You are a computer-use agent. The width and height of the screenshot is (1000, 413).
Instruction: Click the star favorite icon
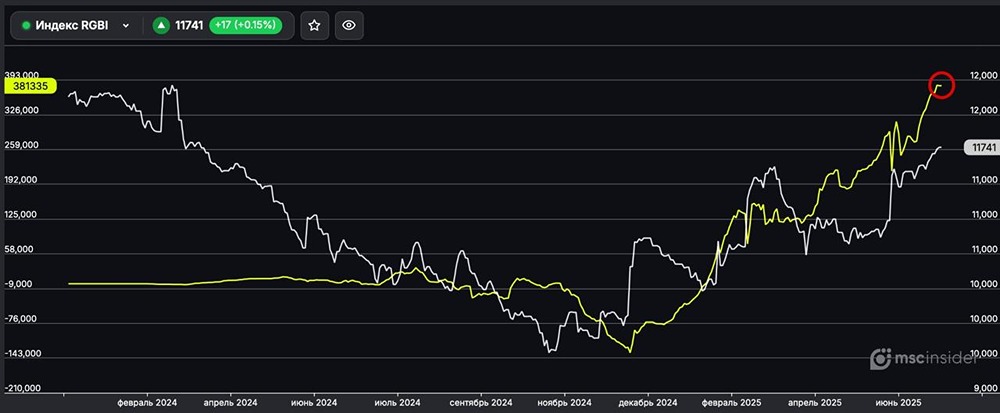pos(314,26)
